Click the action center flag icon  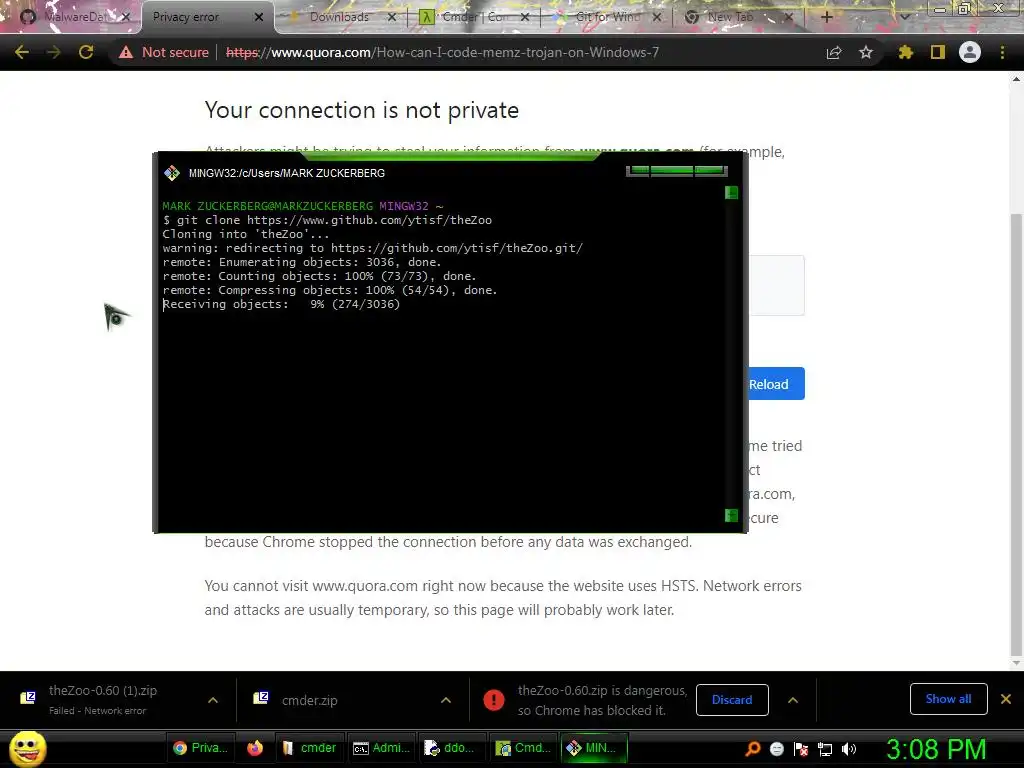[801, 749]
